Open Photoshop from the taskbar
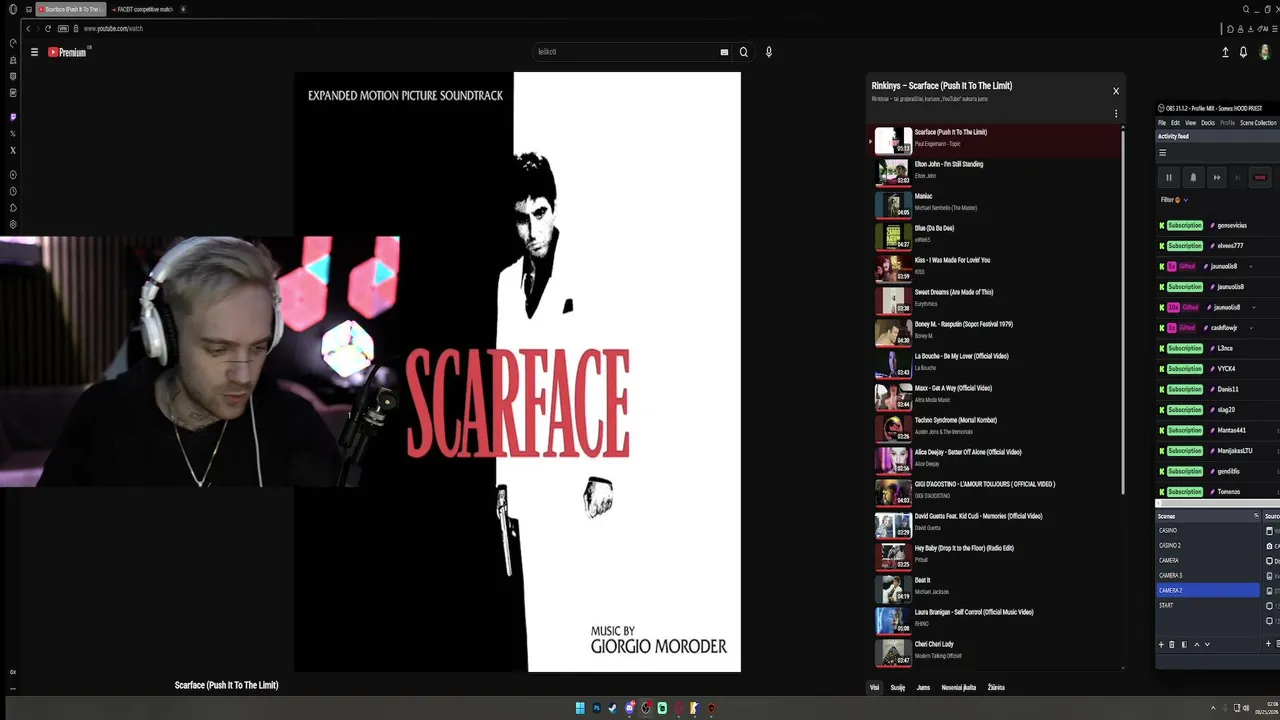Image resolution: width=1280 pixels, height=720 pixels. [x=596, y=708]
